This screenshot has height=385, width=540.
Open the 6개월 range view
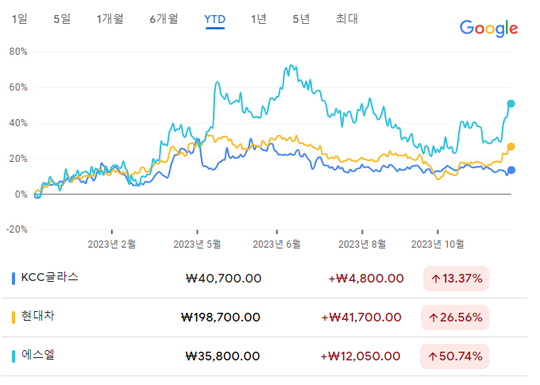tap(164, 19)
